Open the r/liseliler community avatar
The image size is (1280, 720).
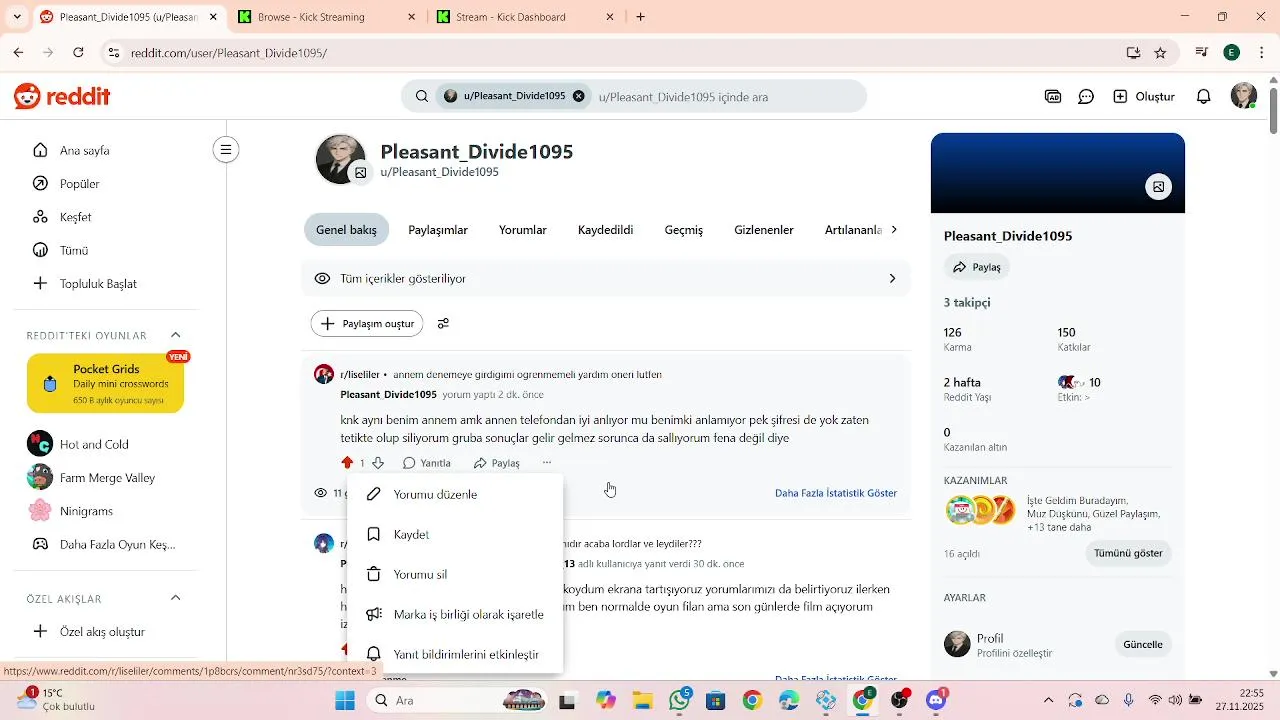[324, 374]
